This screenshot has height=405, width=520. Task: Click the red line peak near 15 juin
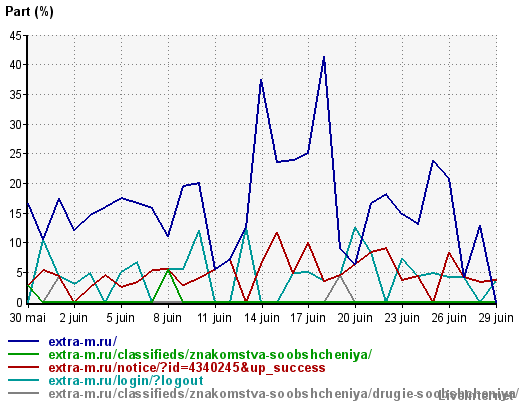click(277, 233)
